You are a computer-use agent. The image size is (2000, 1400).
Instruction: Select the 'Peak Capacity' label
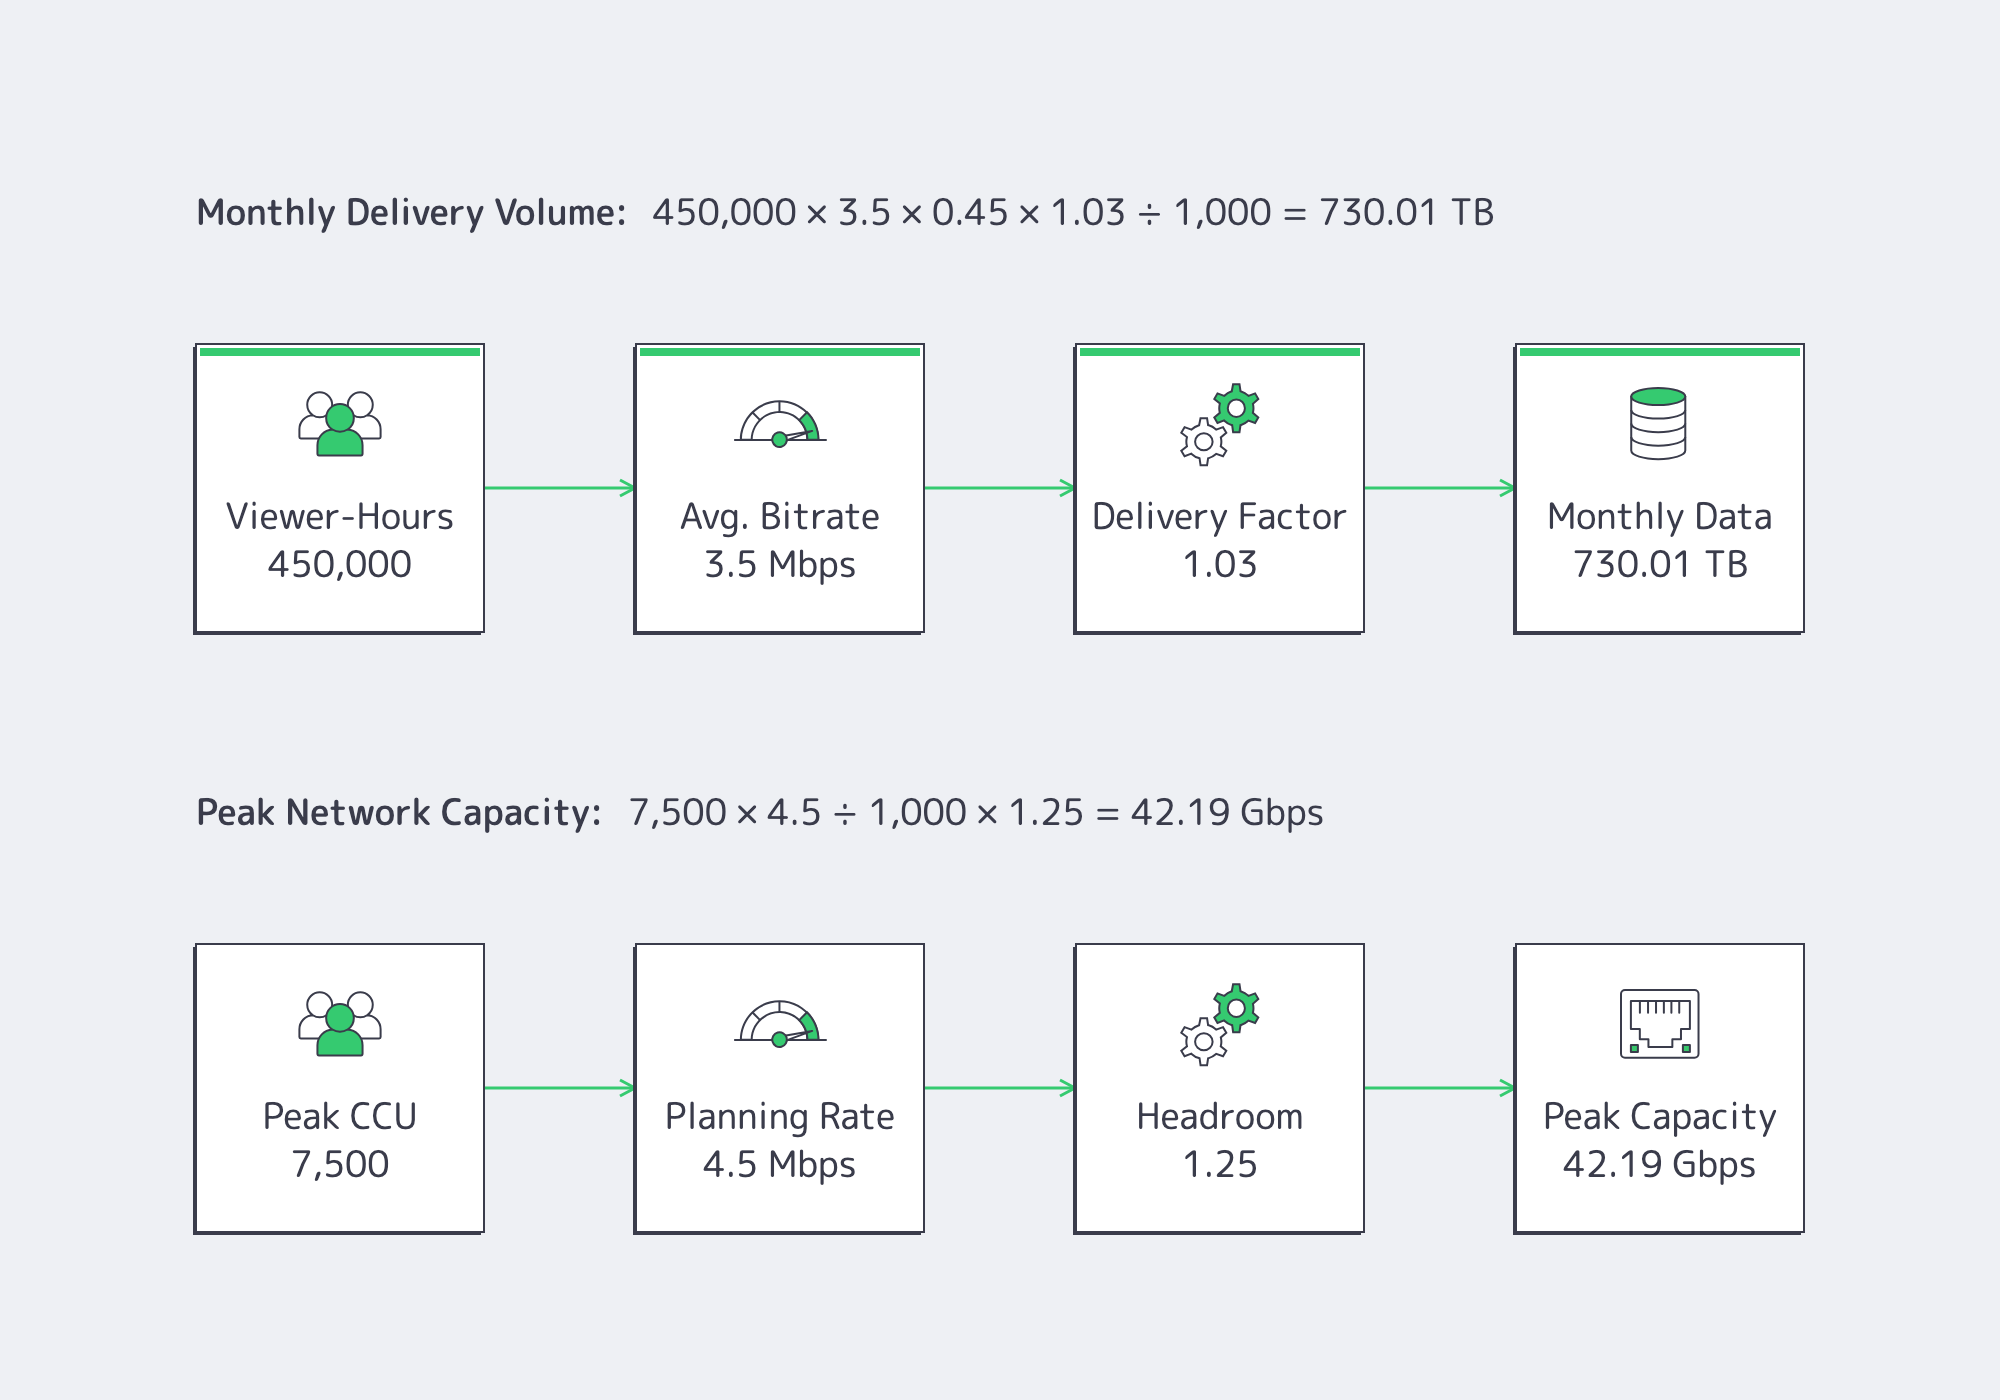1660,1117
